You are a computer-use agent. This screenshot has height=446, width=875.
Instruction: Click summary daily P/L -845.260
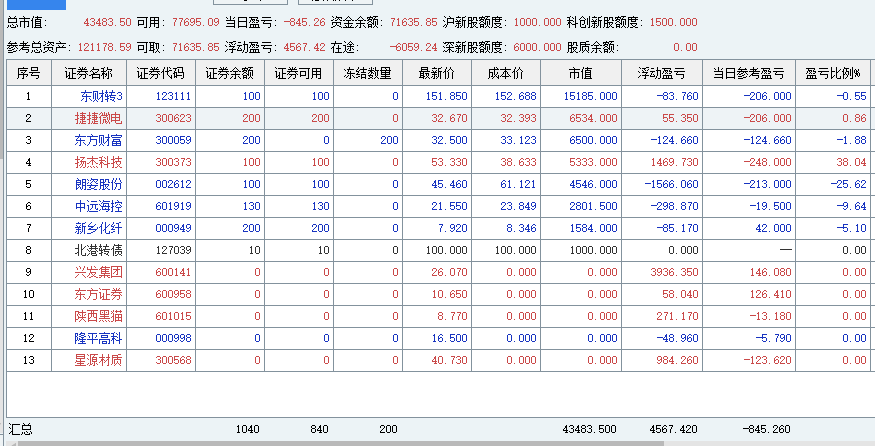tap(767, 429)
